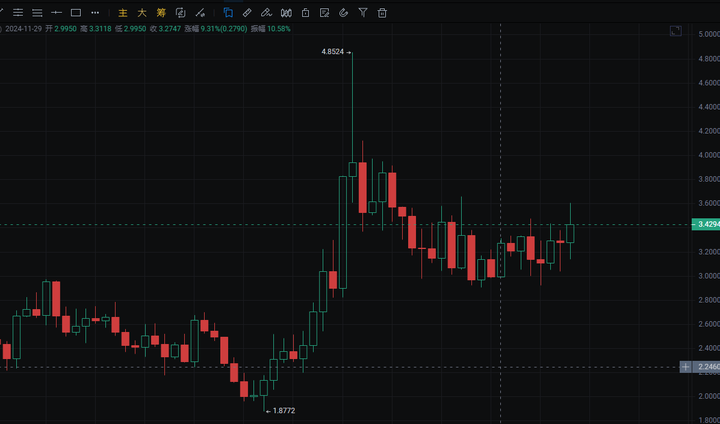
Task: Open more drawing tools ellipsis menu
Action: [x=95, y=13]
